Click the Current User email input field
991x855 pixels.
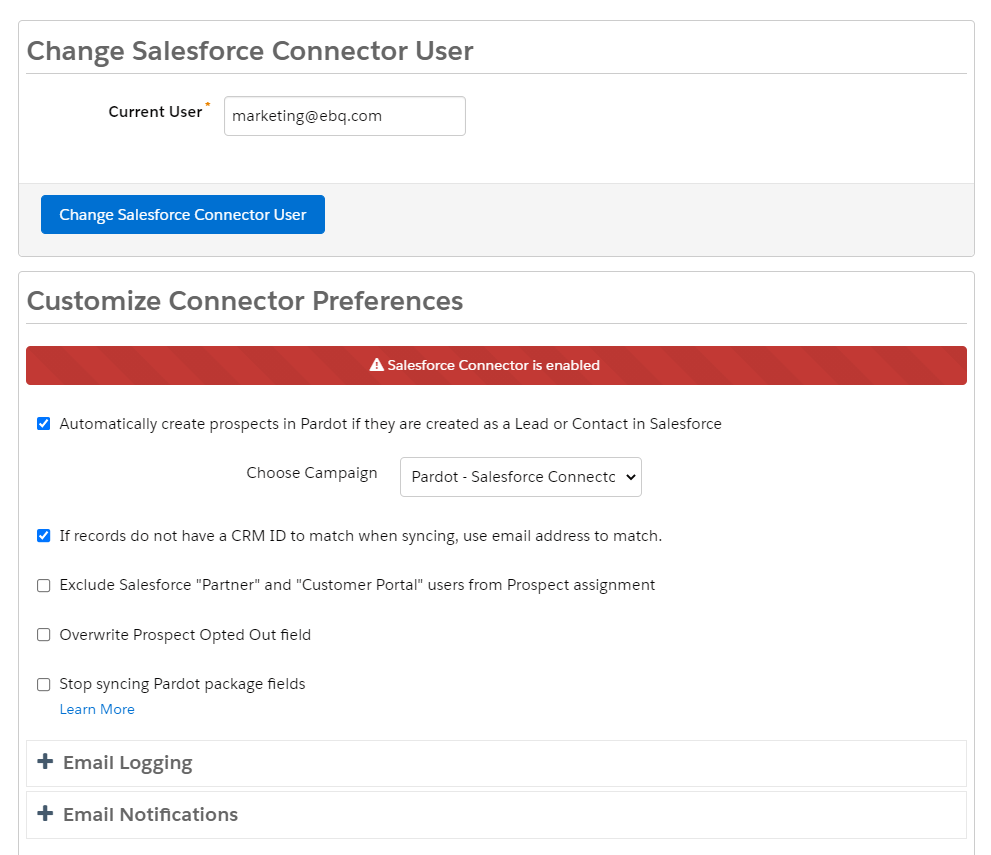pyautogui.click(x=344, y=116)
